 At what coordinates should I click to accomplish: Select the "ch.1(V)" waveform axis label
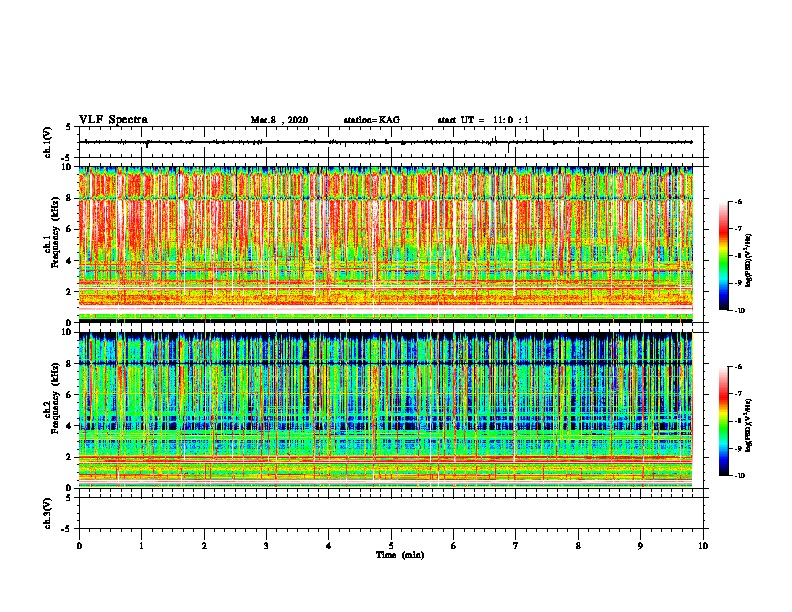click(47, 142)
